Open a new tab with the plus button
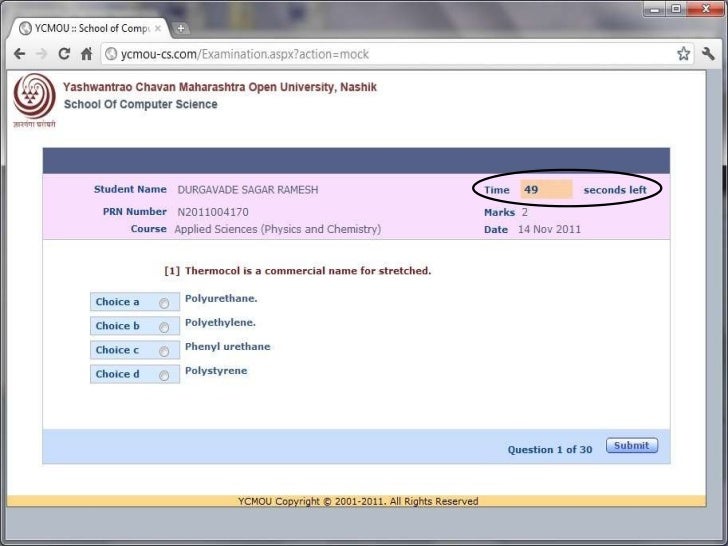This screenshot has height=546, width=728. point(181,28)
